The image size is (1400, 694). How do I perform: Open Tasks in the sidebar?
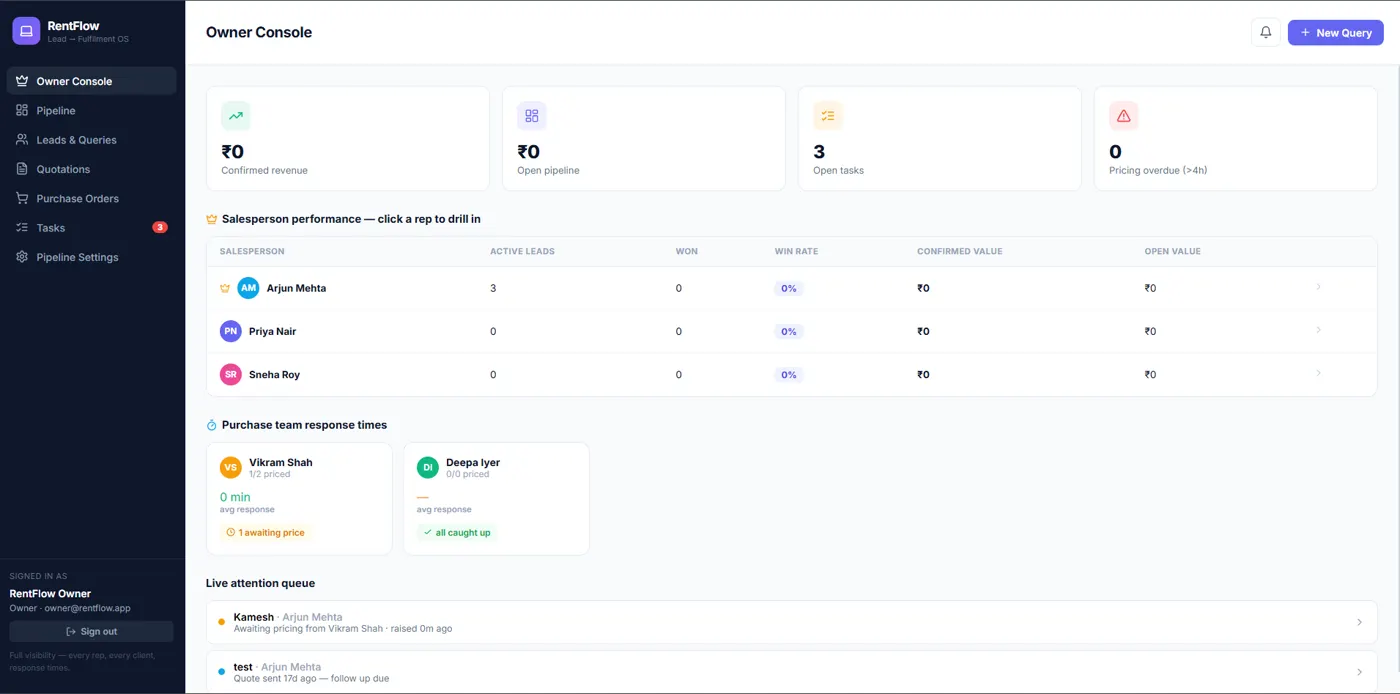pyautogui.click(x=91, y=228)
